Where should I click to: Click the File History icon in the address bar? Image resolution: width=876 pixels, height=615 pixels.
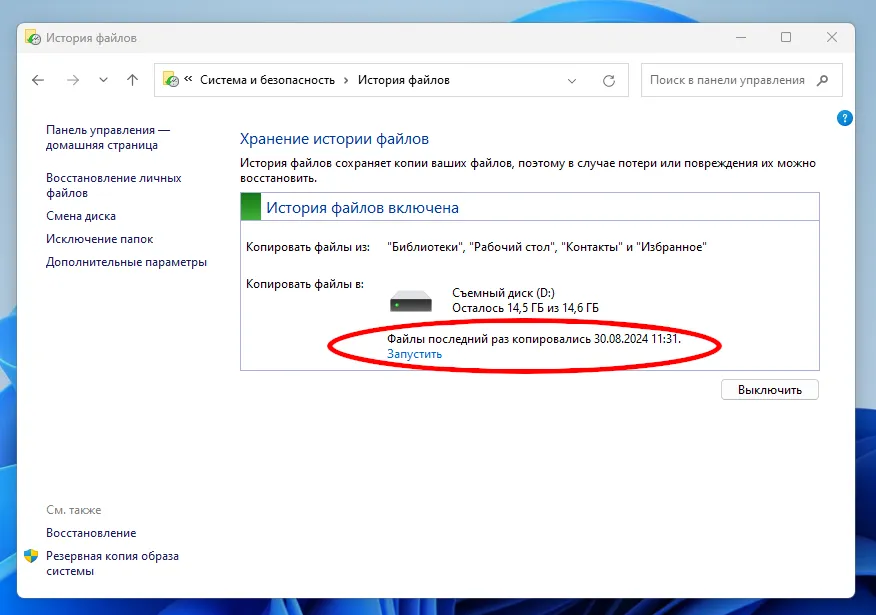coord(171,80)
